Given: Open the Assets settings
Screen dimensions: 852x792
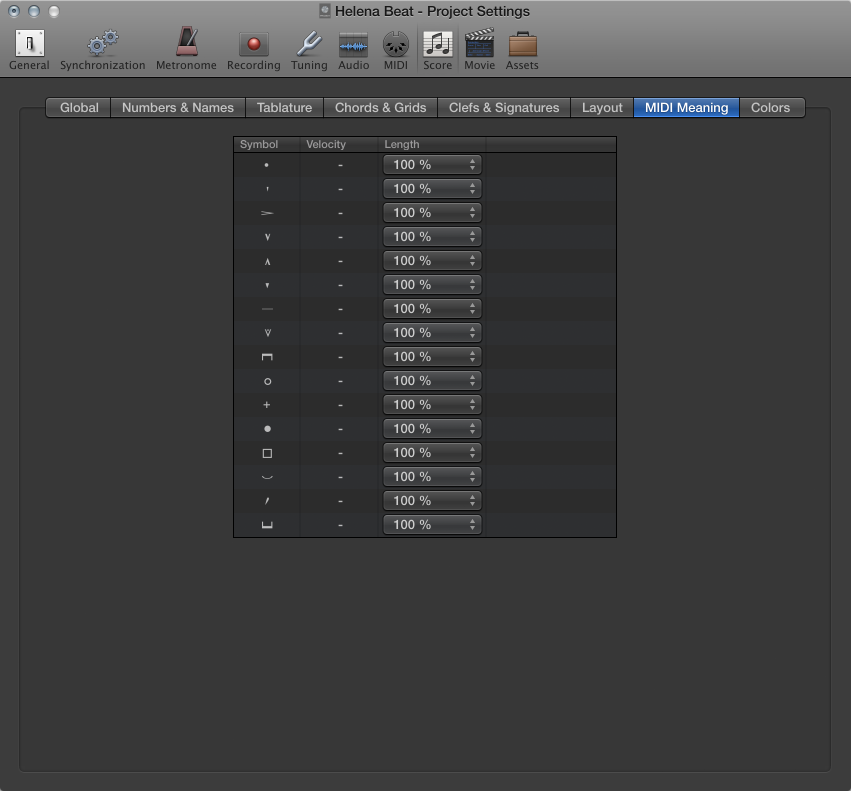Looking at the screenshot, I should click(521, 45).
